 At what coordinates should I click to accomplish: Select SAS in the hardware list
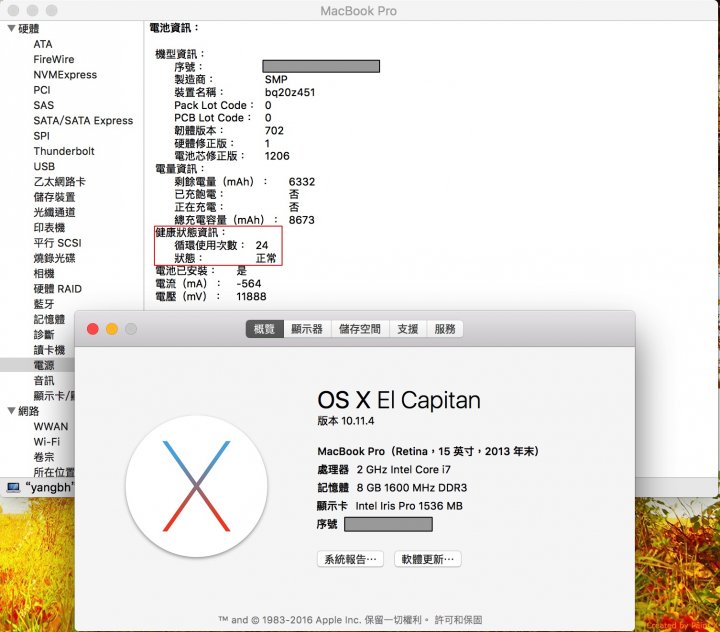44,105
